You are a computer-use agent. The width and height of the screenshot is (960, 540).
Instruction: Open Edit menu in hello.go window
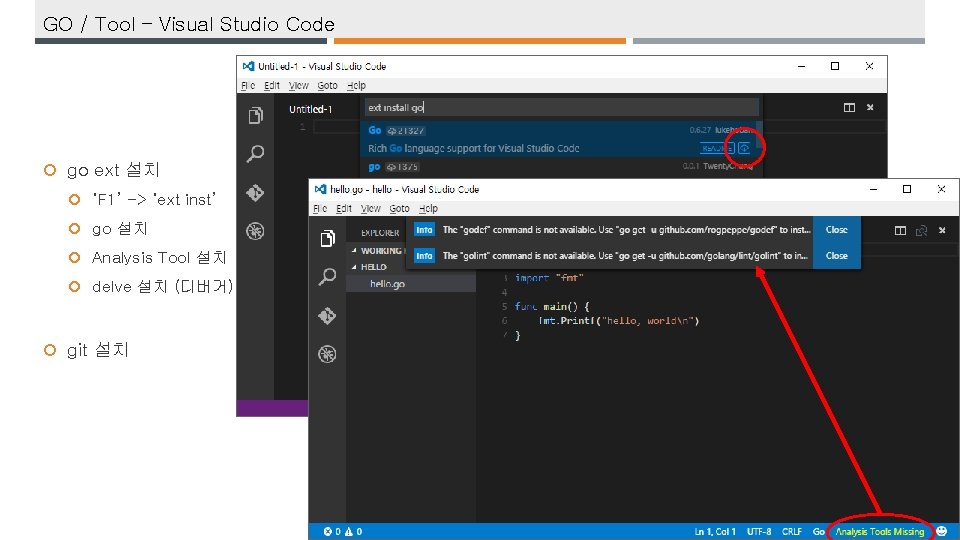tap(344, 208)
